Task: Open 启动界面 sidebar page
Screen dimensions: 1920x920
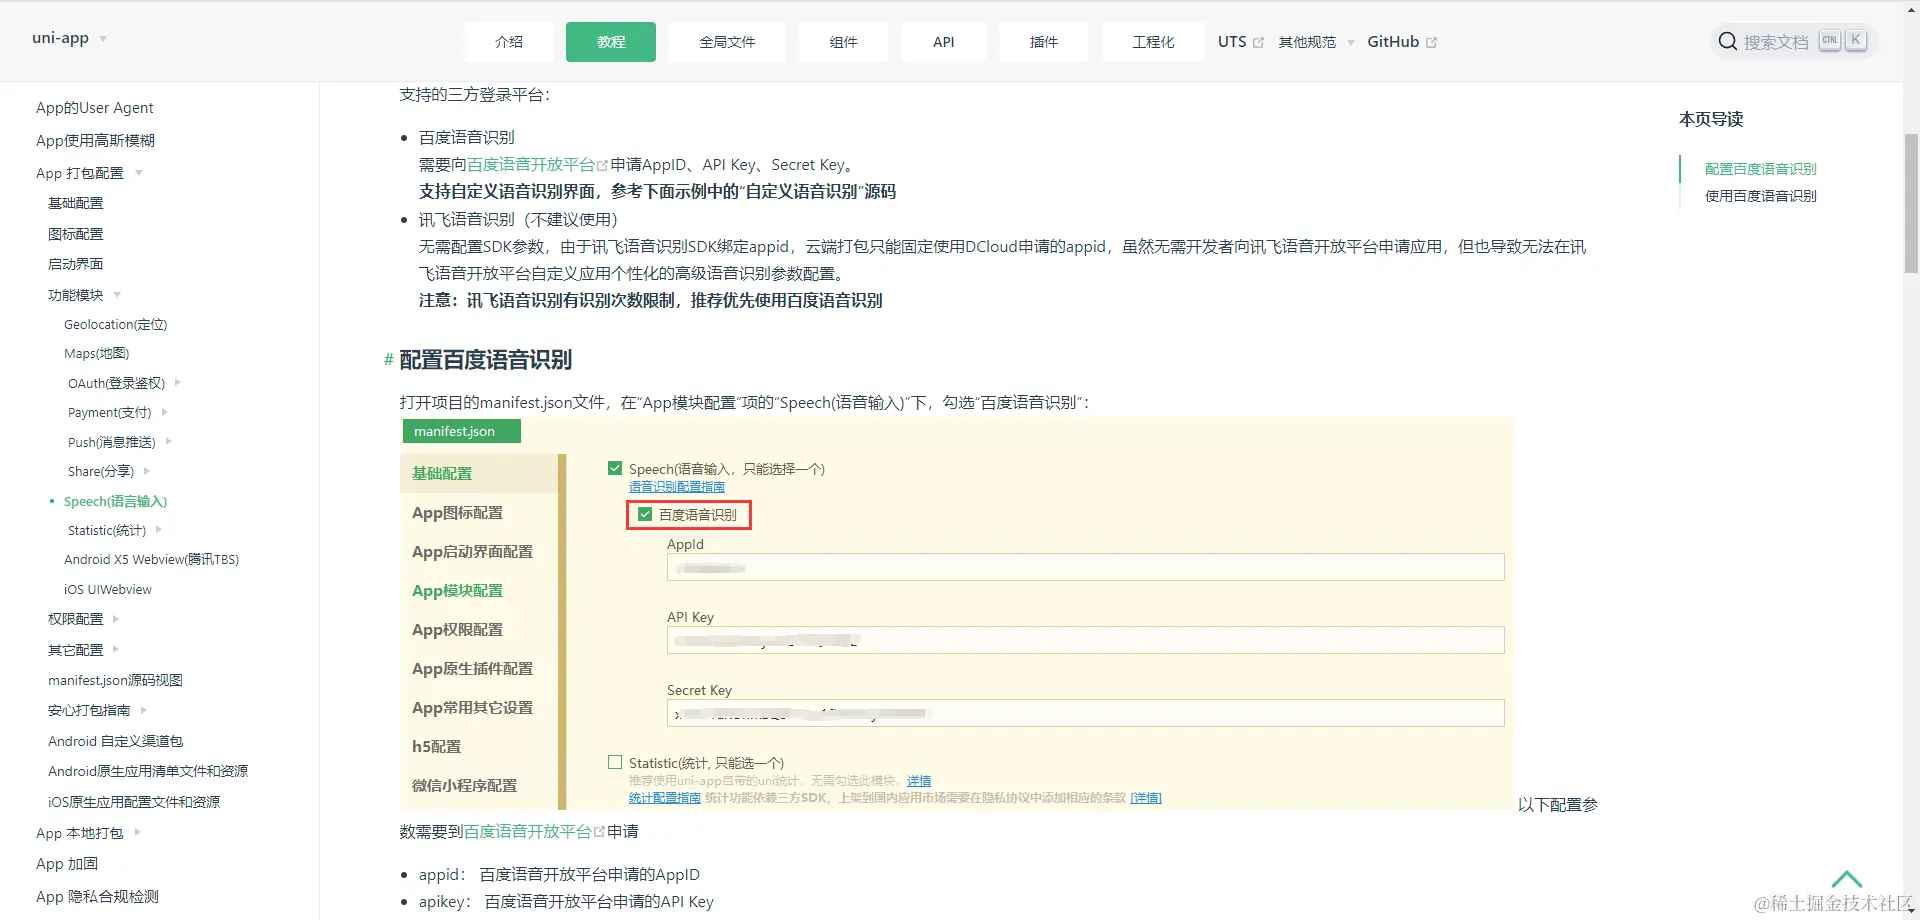Action: point(76,264)
